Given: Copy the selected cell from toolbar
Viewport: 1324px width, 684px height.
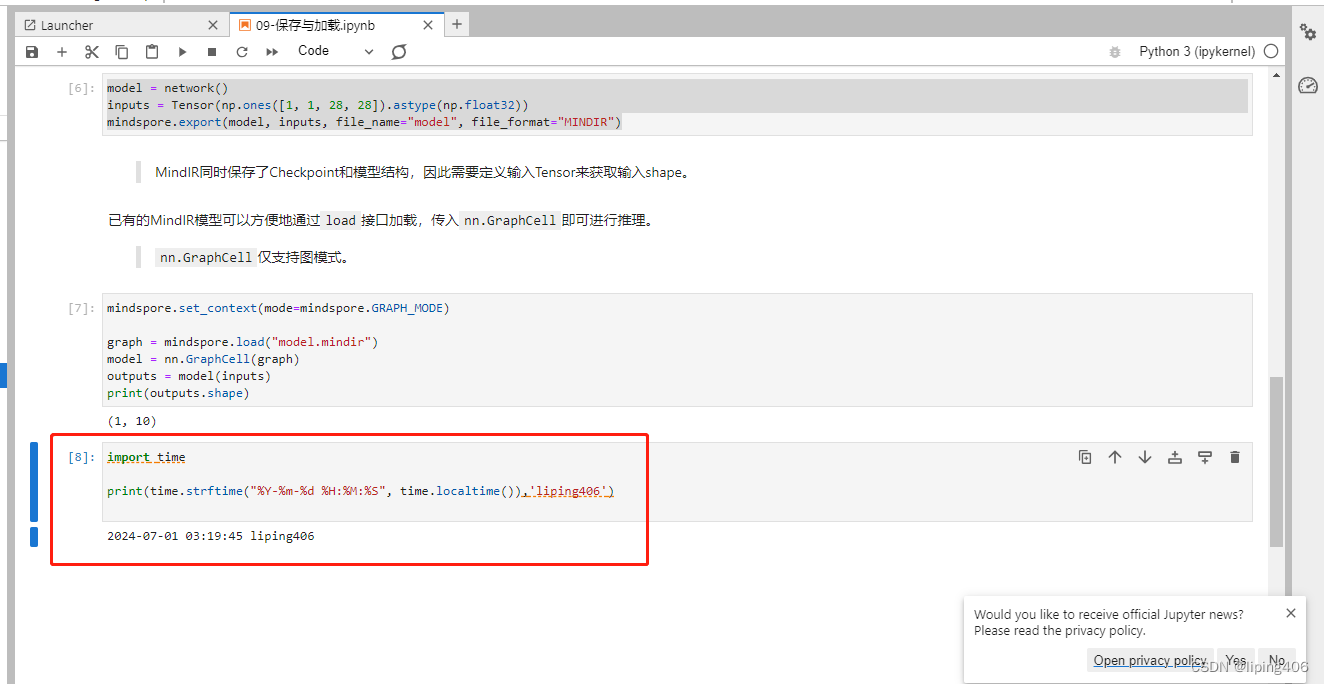Looking at the screenshot, I should click(122, 52).
